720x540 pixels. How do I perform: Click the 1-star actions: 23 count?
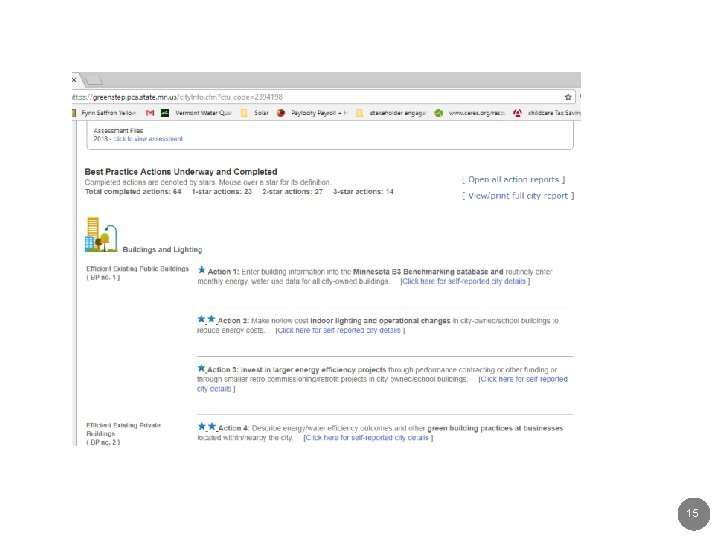click(x=222, y=191)
